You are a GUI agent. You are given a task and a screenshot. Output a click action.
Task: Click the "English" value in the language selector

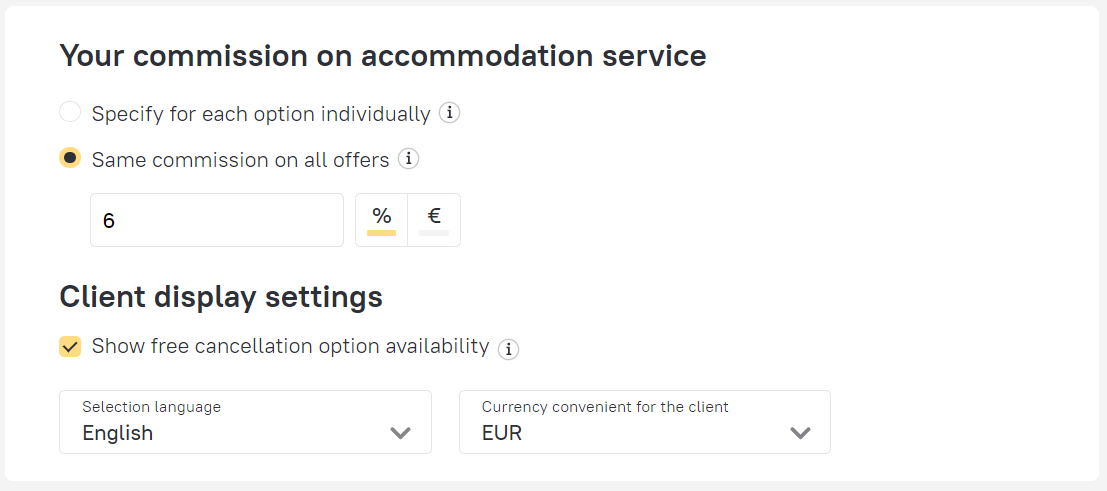[x=118, y=433]
